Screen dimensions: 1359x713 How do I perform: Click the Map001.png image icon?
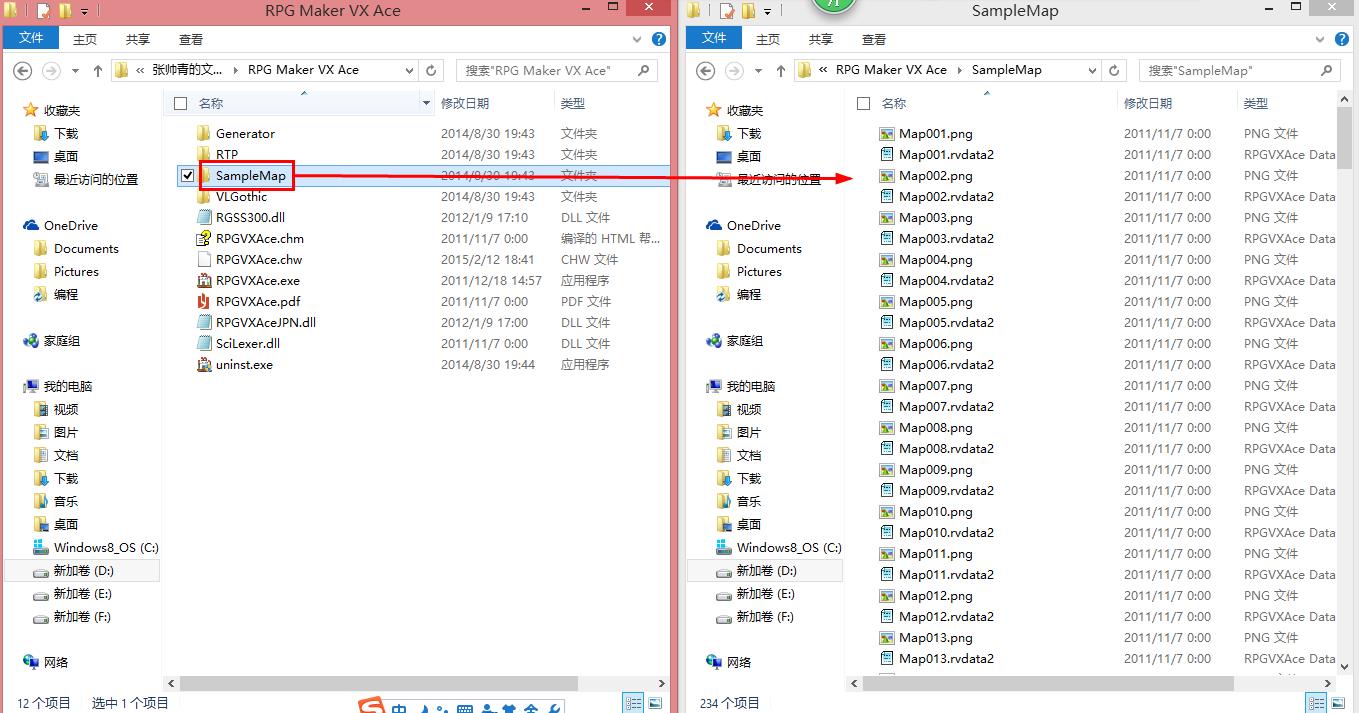887,133
